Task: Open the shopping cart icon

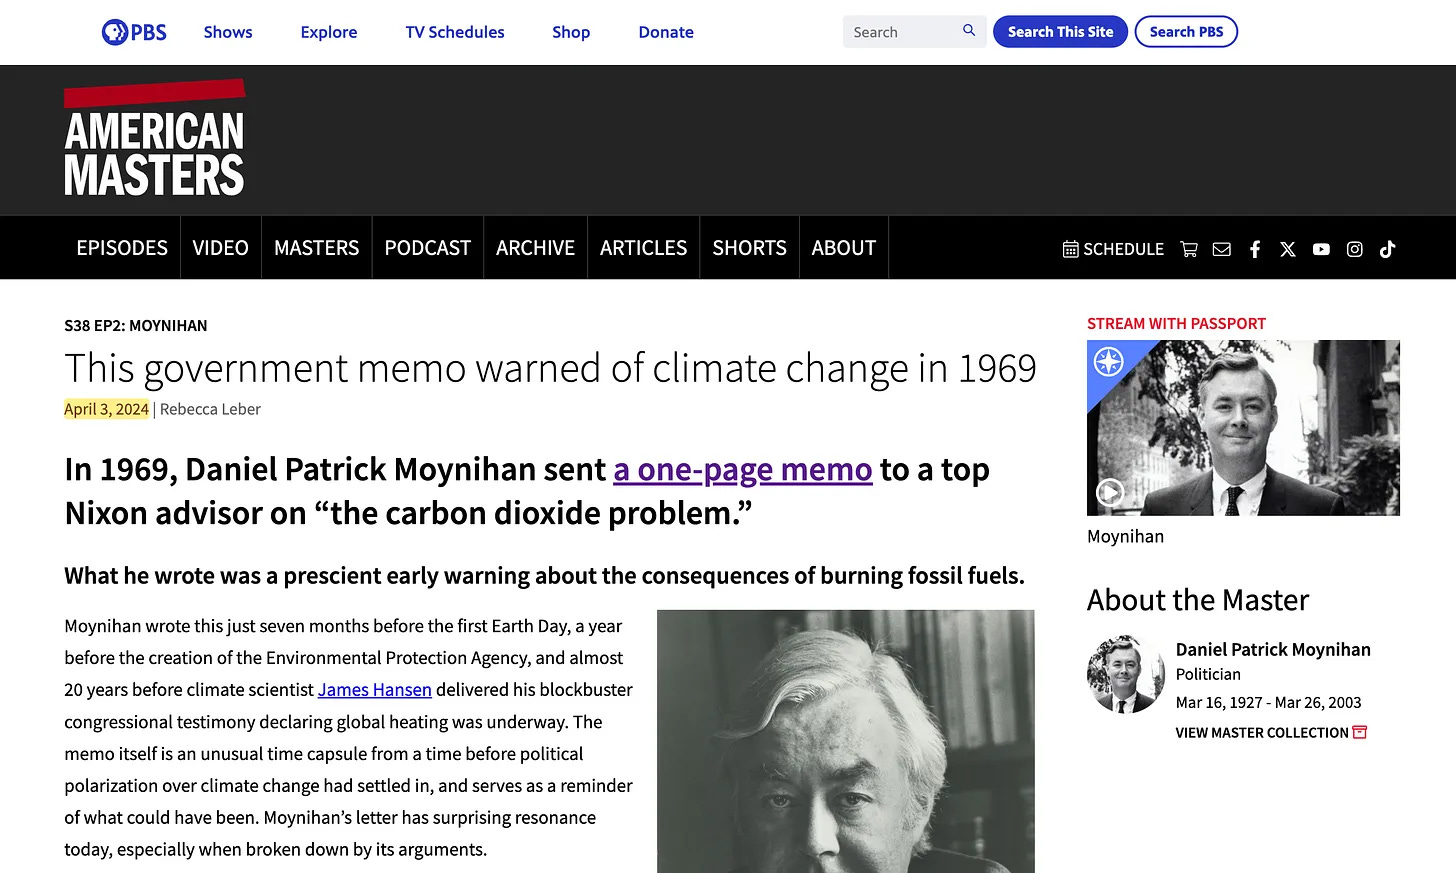Action: 1189,249
